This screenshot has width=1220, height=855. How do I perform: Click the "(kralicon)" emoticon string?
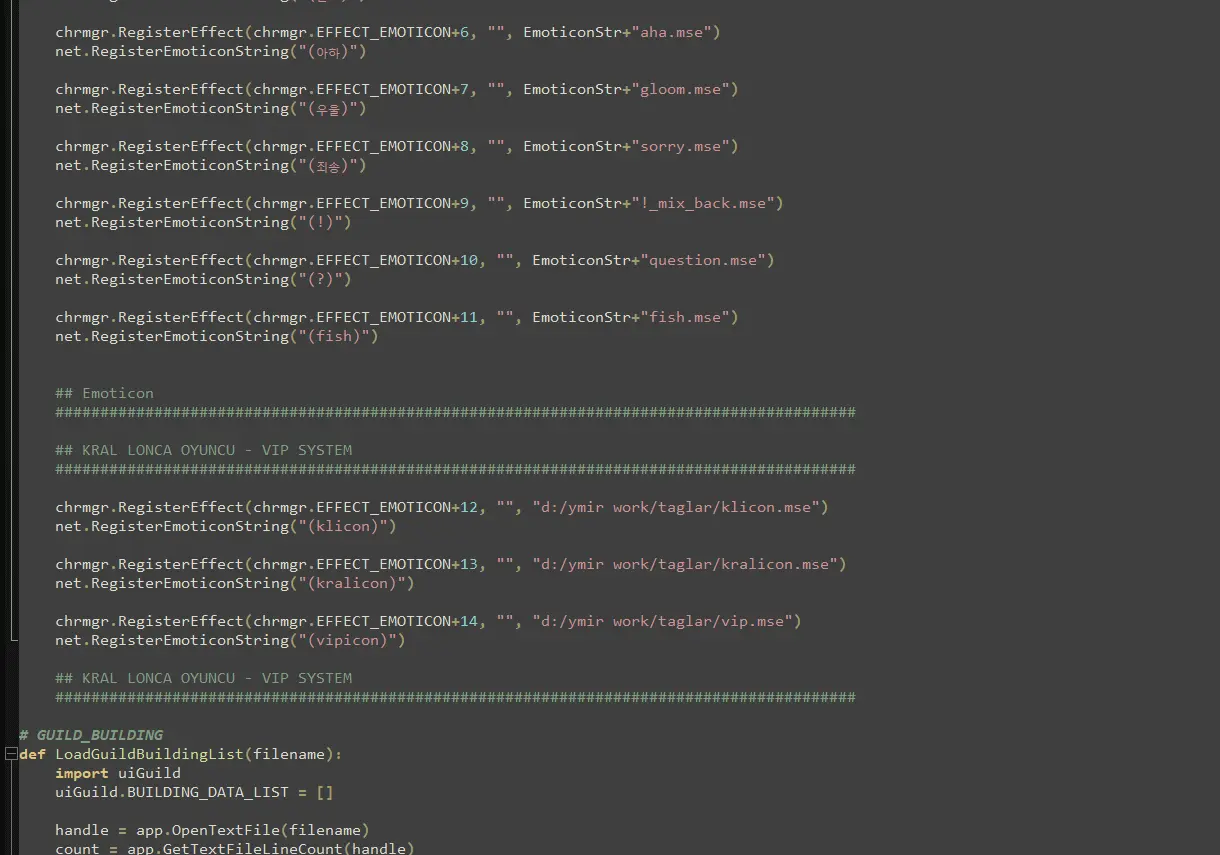pyautogui.click(x=356, y=583)
